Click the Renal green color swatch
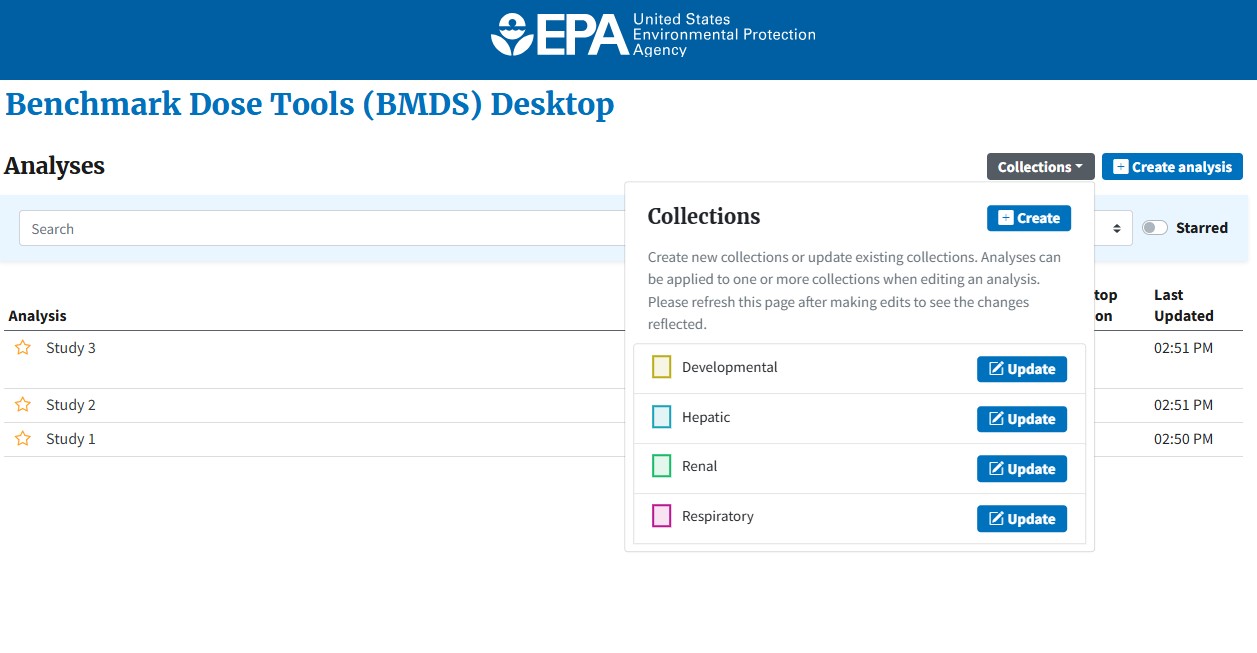 click(x=661, y=466)
